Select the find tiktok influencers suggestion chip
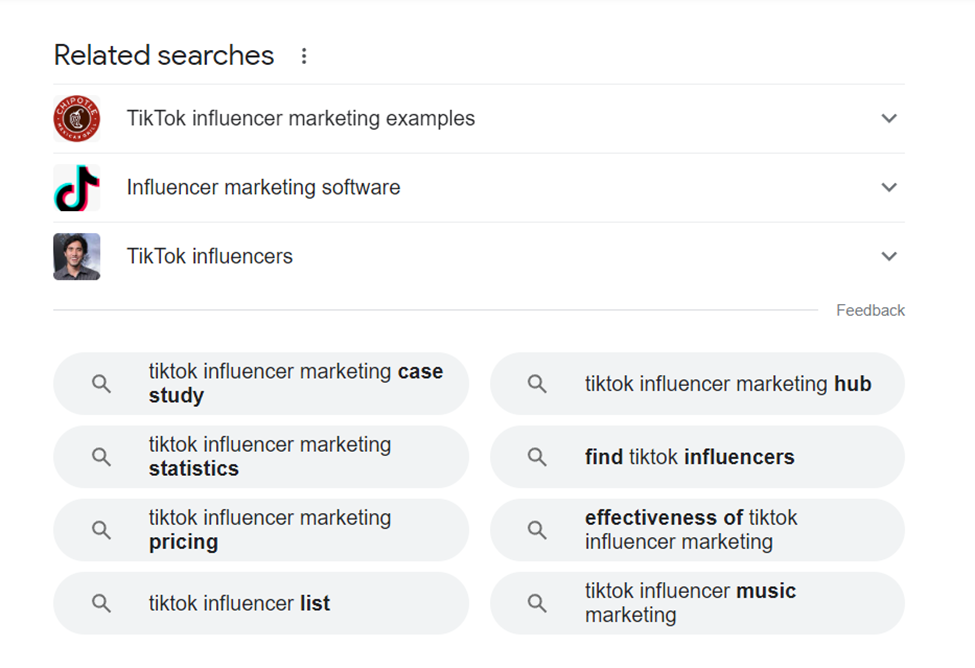Viewport: 975px width, 668px height. (697, 457)
